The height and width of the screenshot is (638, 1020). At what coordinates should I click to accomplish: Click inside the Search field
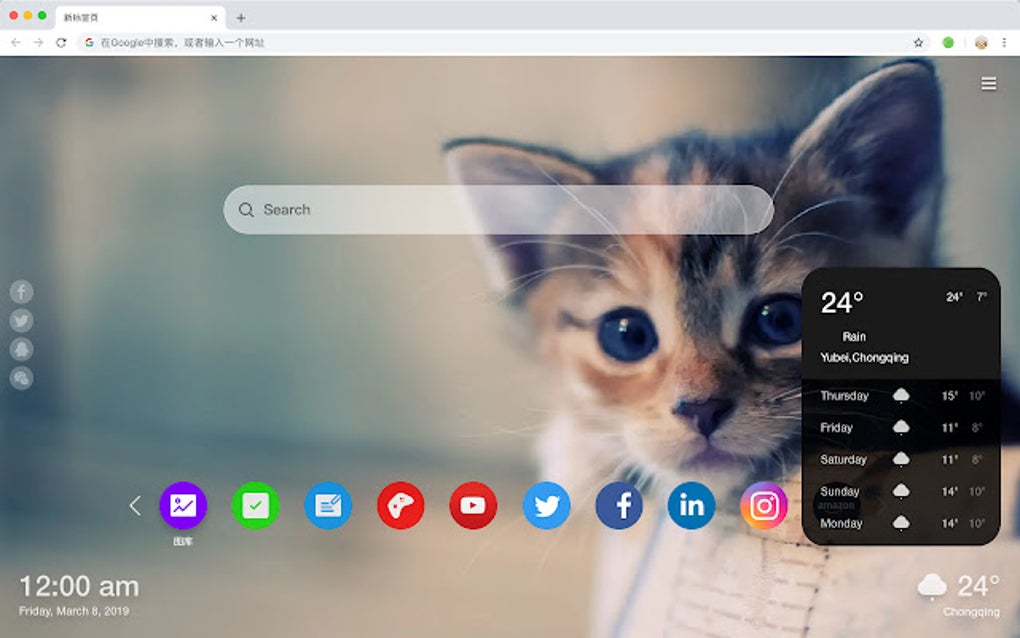[x=500, y=209]
